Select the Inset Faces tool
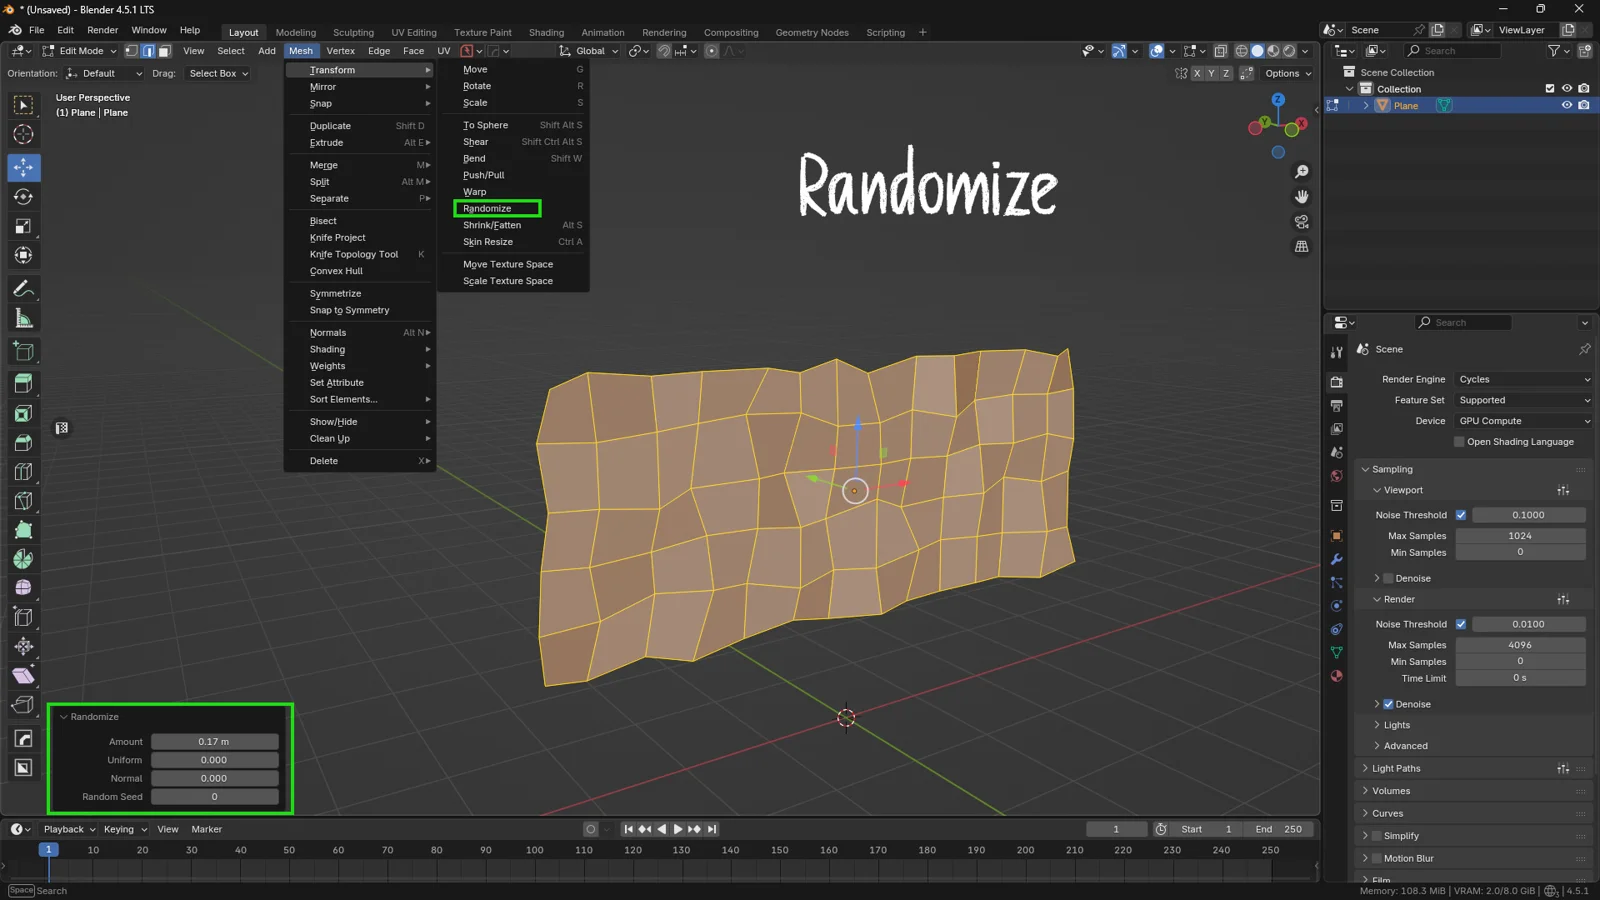1600x900 pixels. tap(23, 413)
